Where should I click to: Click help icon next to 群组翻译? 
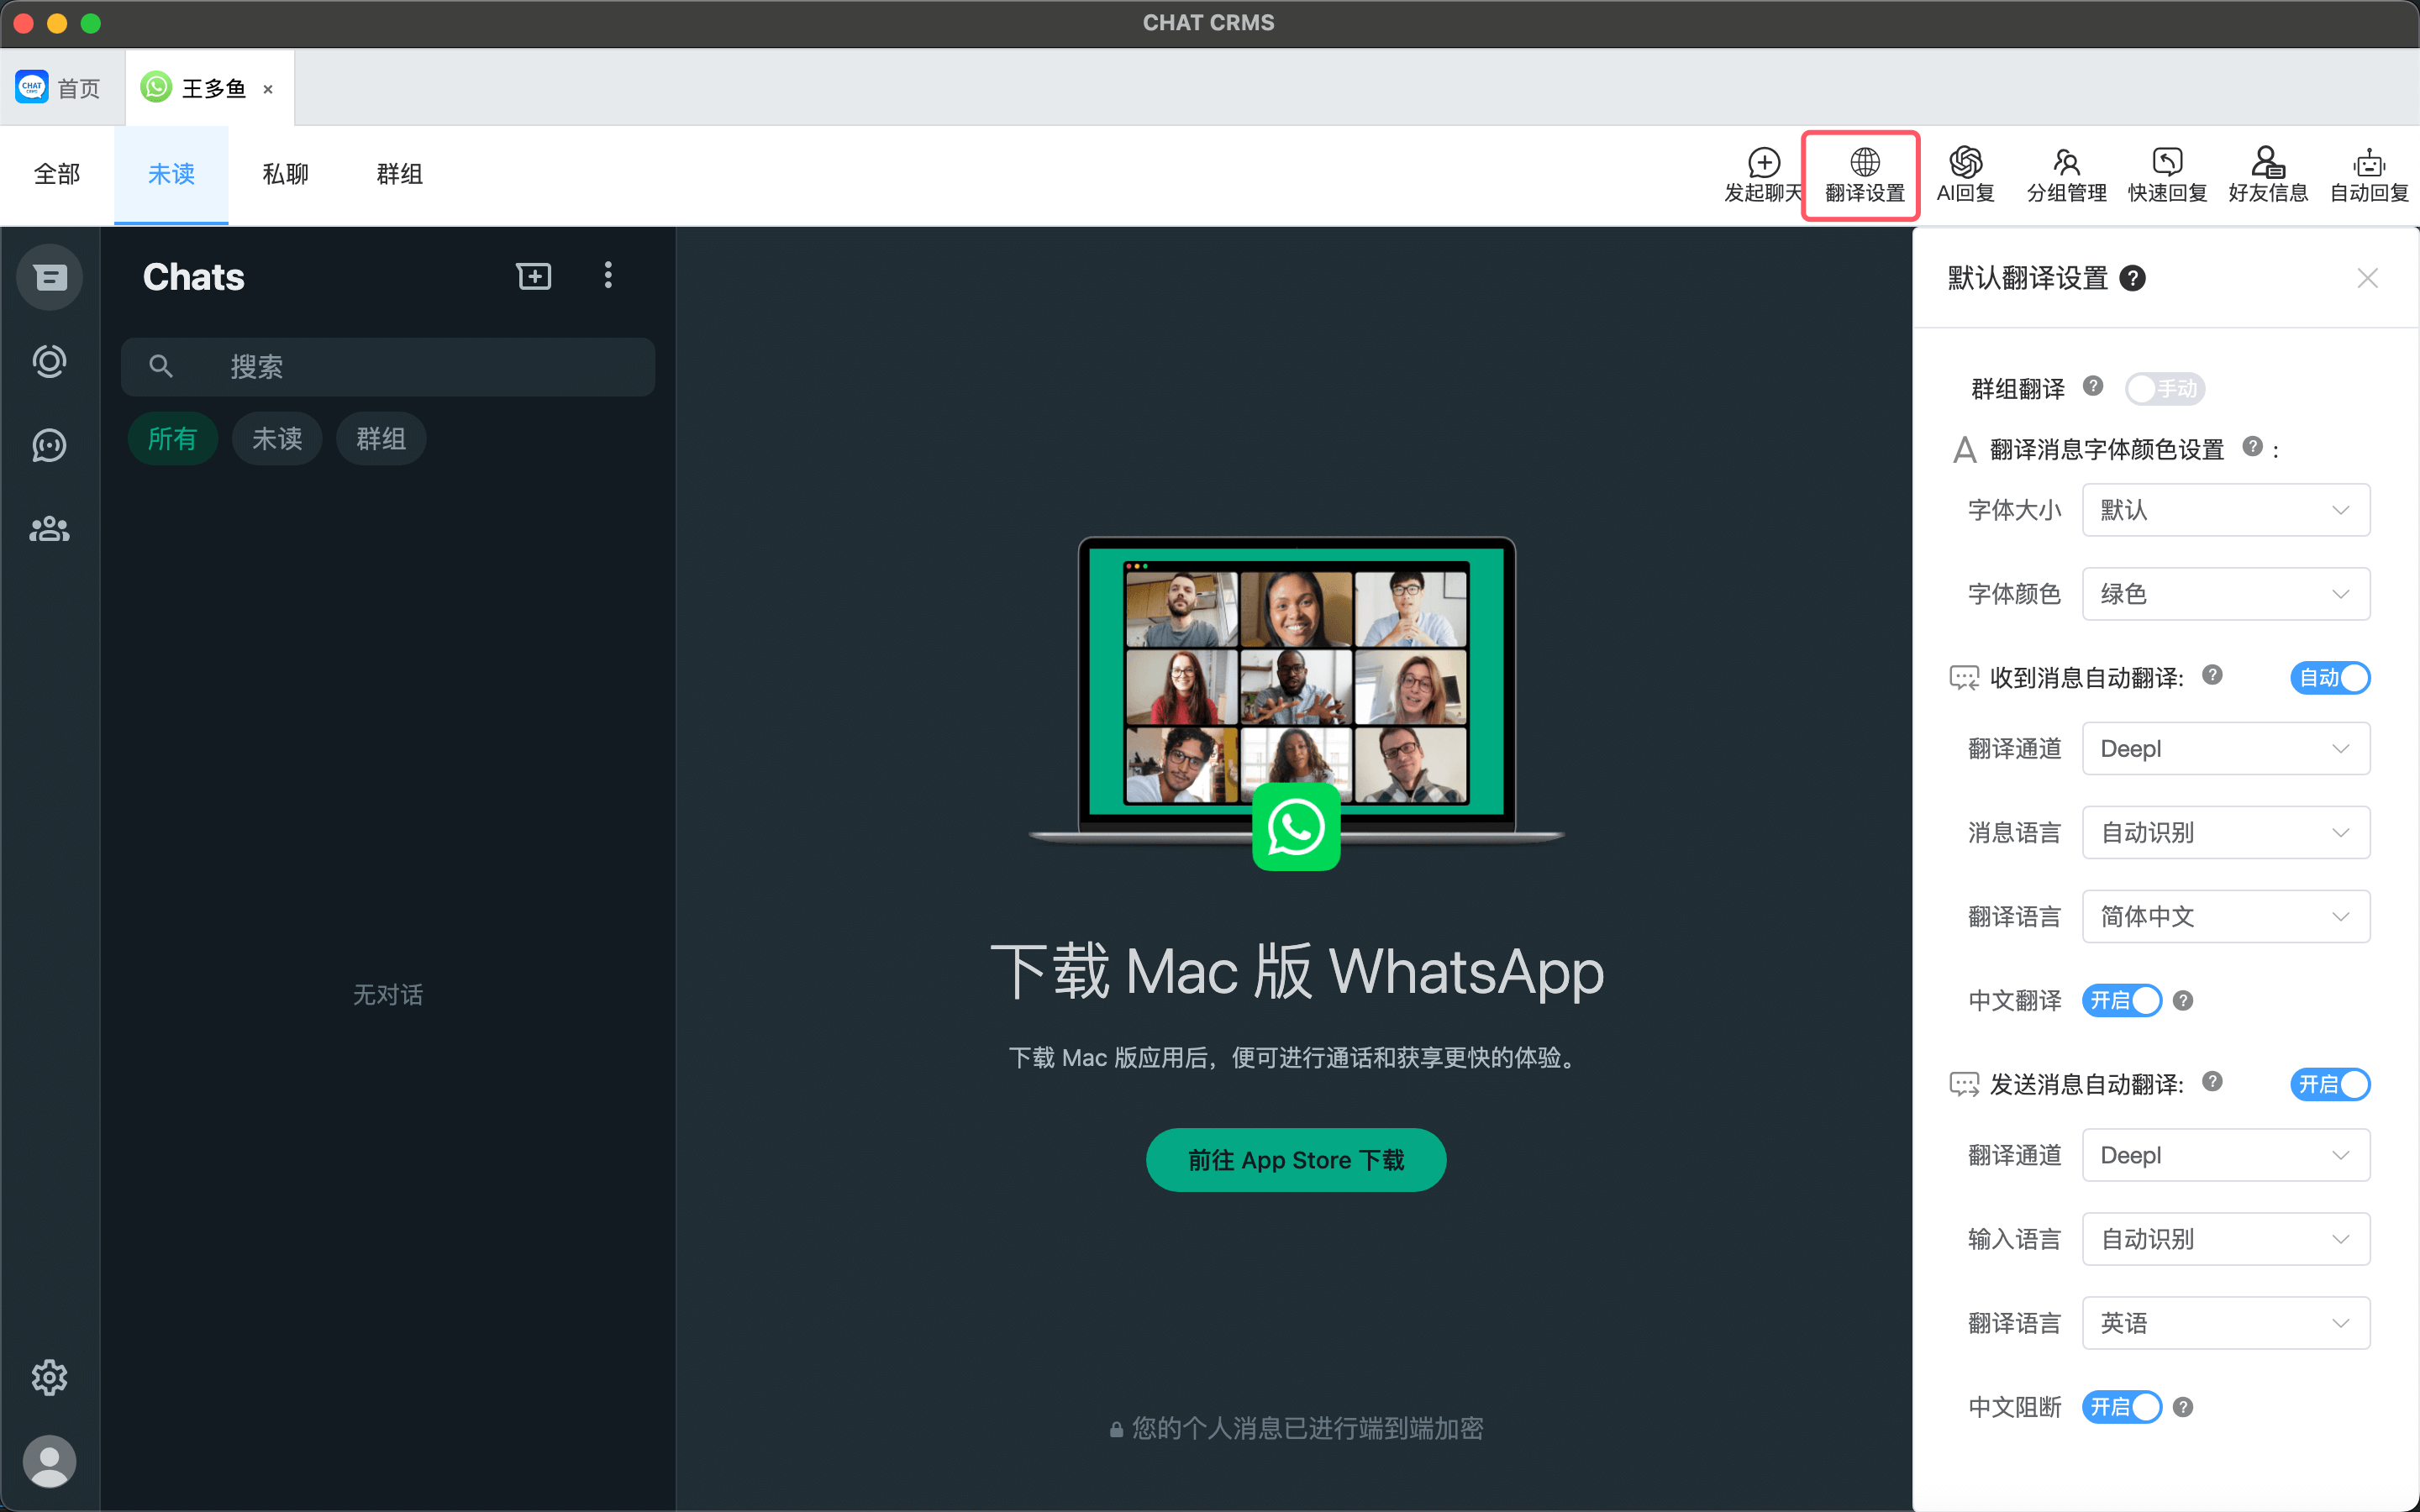2093,386
